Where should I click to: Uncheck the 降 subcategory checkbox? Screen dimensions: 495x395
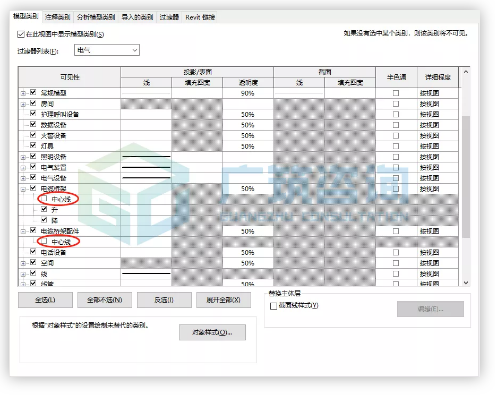coord(44,220)
